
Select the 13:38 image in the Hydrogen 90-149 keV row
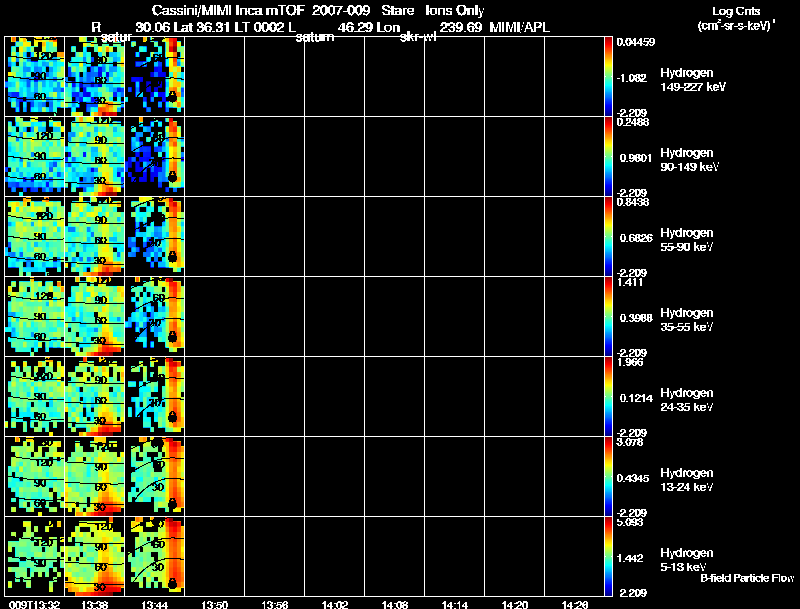click(95, 157)
